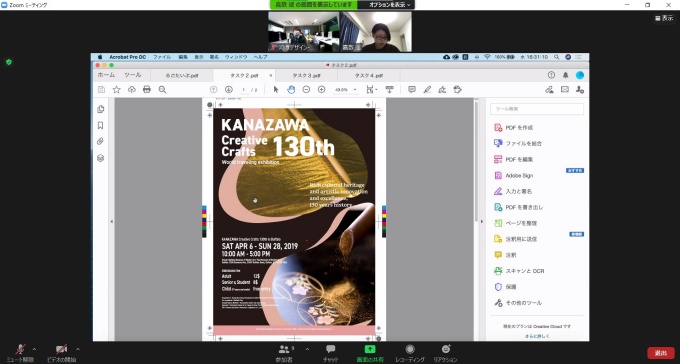Click the save file icon
680x364 pixels.
tap(101, 89)
